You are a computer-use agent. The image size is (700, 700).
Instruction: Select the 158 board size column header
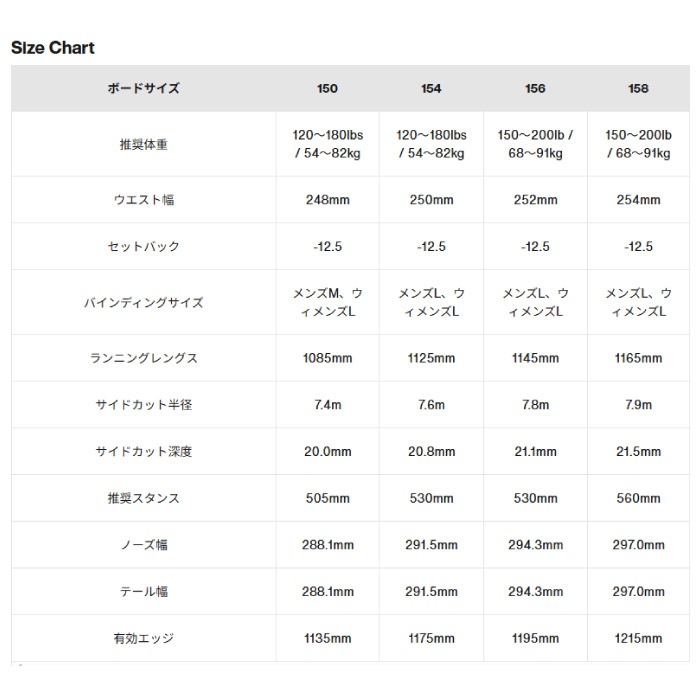[x=638, y=89]
